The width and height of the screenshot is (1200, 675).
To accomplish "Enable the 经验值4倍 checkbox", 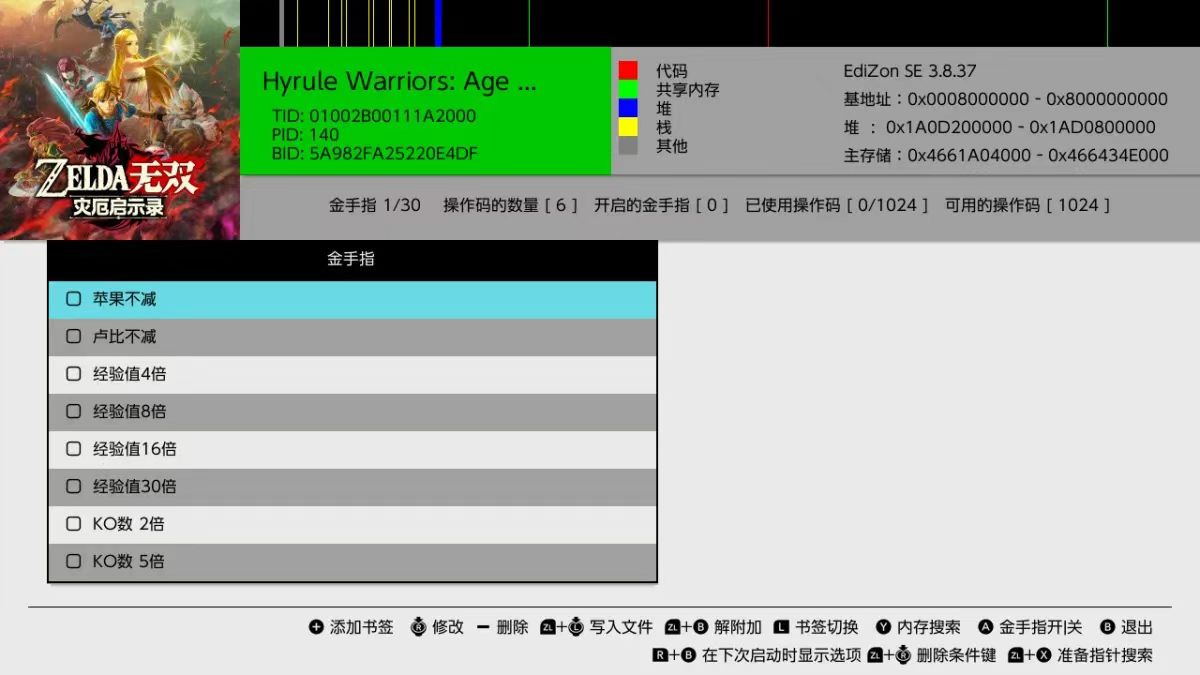I will pyautogui.click(x=73, y=374).
